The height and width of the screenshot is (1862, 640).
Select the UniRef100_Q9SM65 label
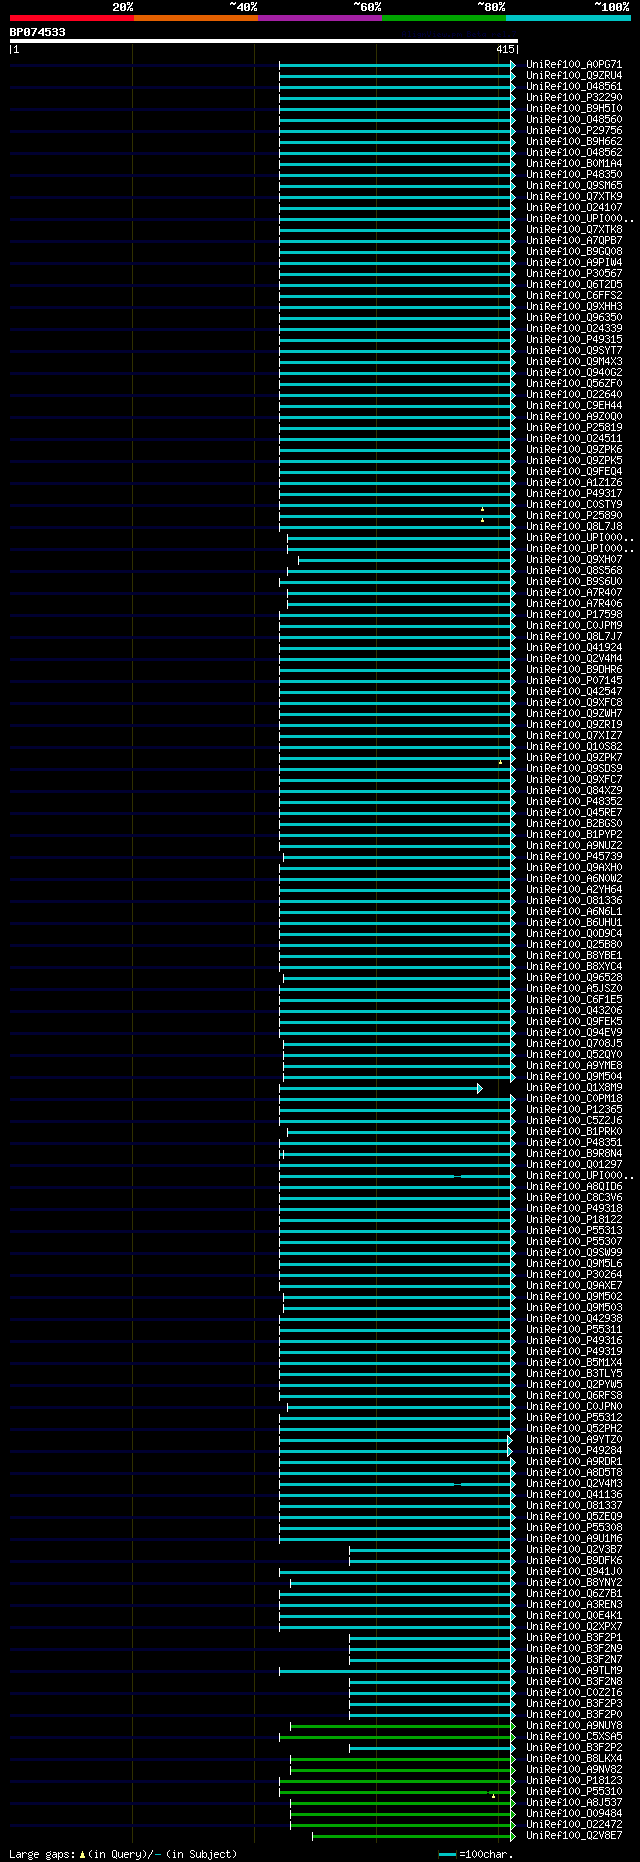(574, 186)
